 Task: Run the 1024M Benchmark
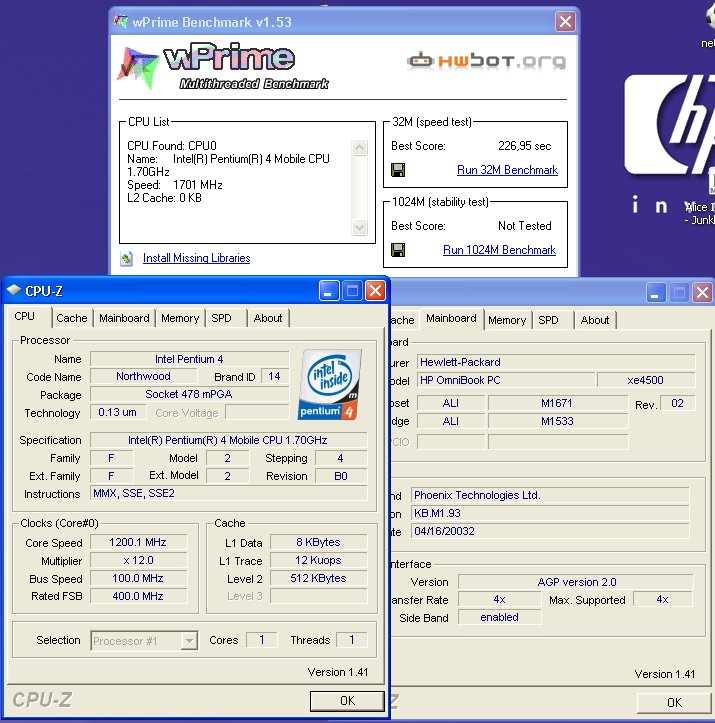[499, 250]
